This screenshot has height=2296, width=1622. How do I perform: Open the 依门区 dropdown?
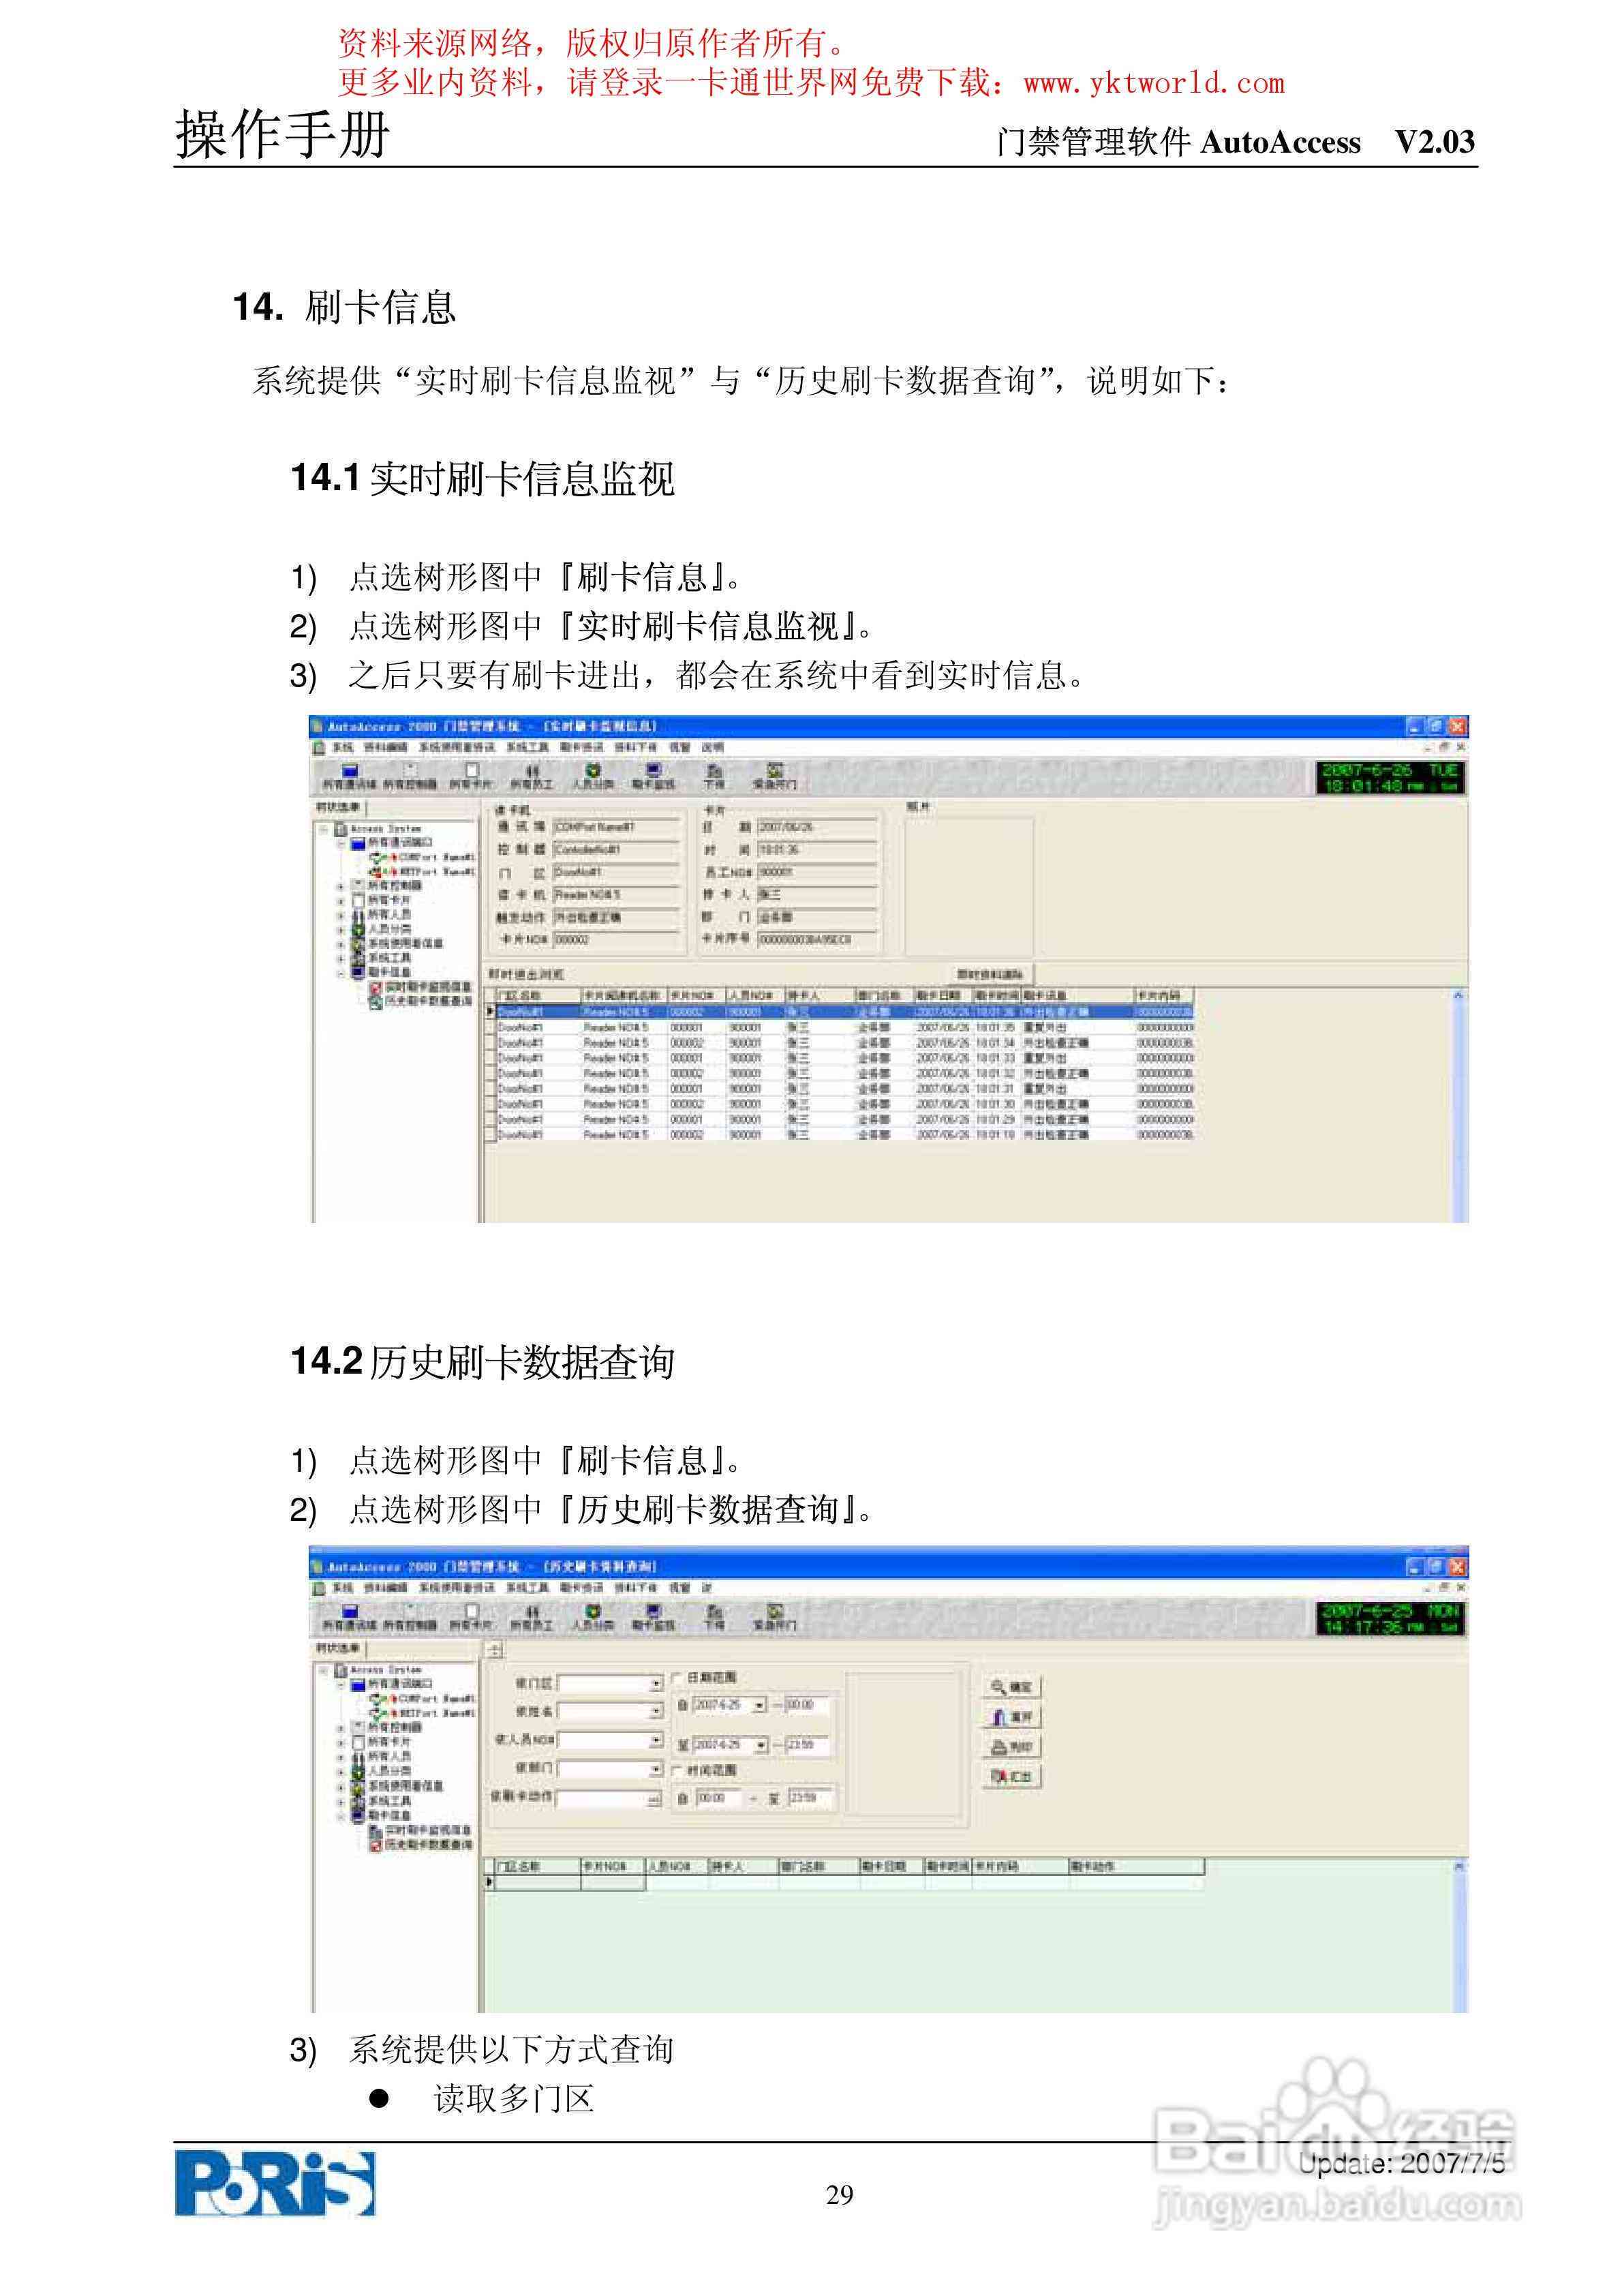[656, 1684]
